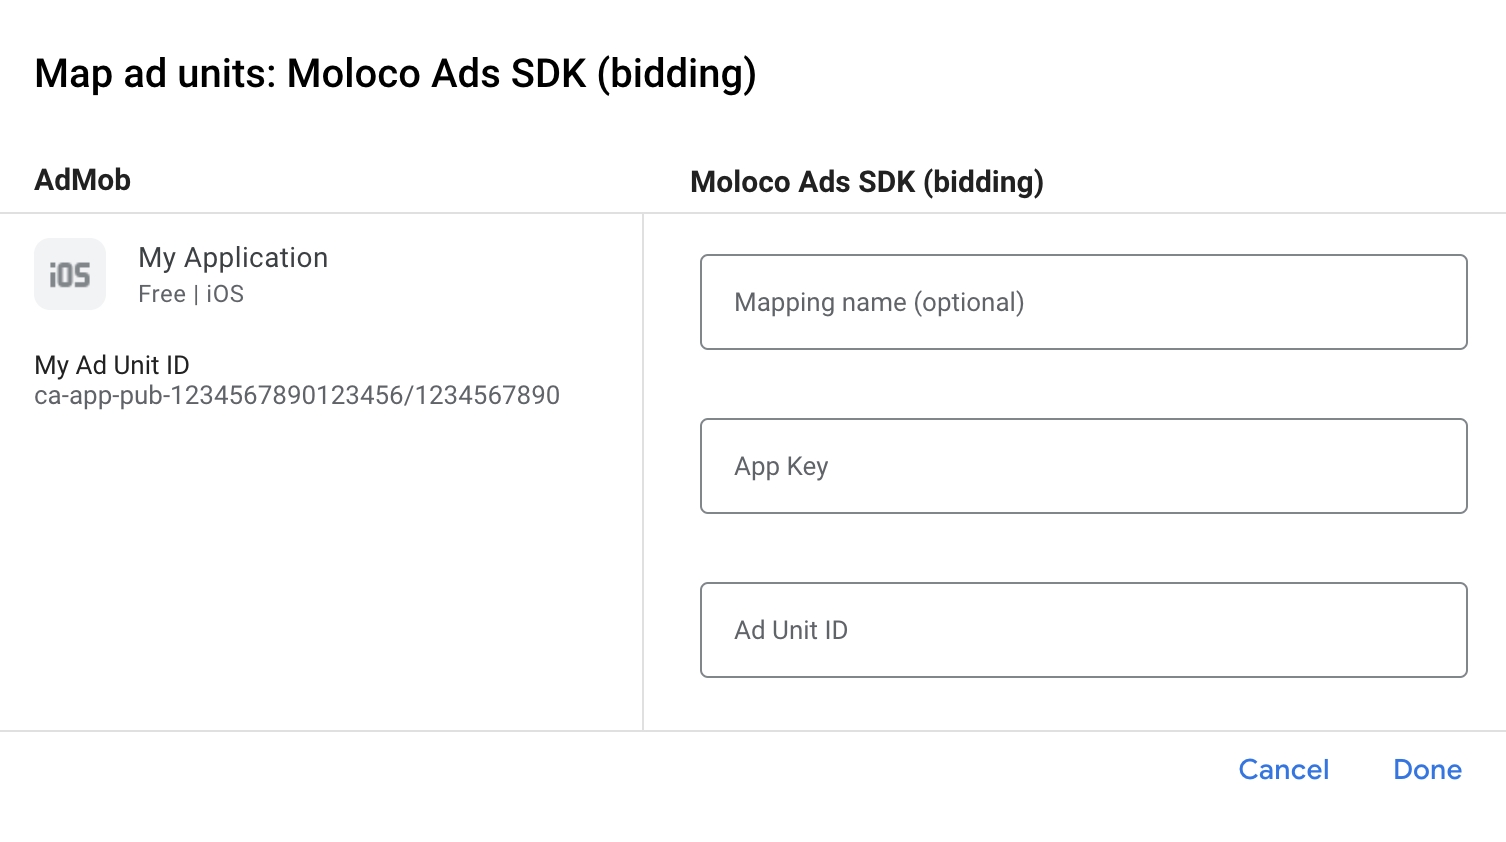Click into the App Key field
Image resolution: width=1506 pixels, height=842 pixels.
click(1083, 466)
